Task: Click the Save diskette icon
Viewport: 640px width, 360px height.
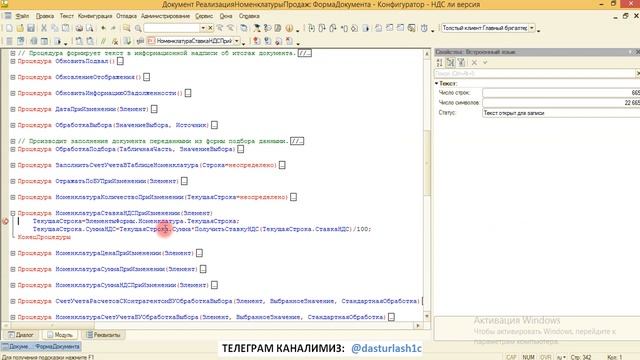Action: pyautogui.click(x=31, y=28)
